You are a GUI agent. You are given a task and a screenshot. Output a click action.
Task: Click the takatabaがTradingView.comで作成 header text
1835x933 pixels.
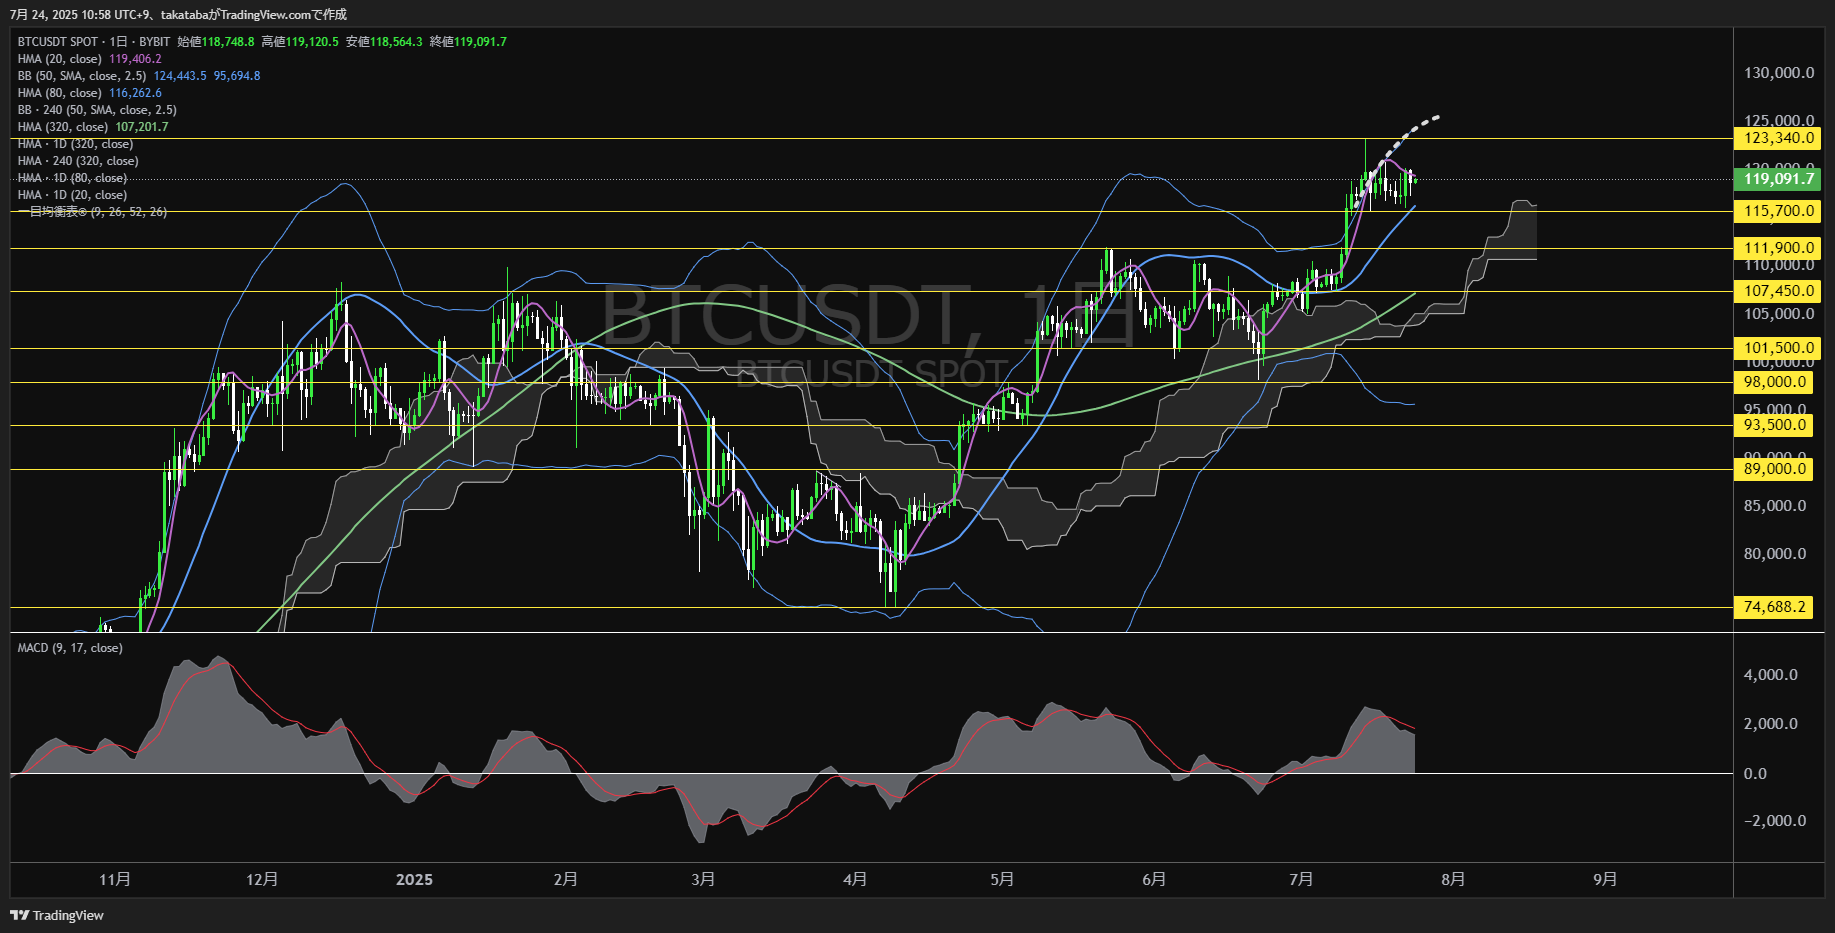tap(254, 14)
